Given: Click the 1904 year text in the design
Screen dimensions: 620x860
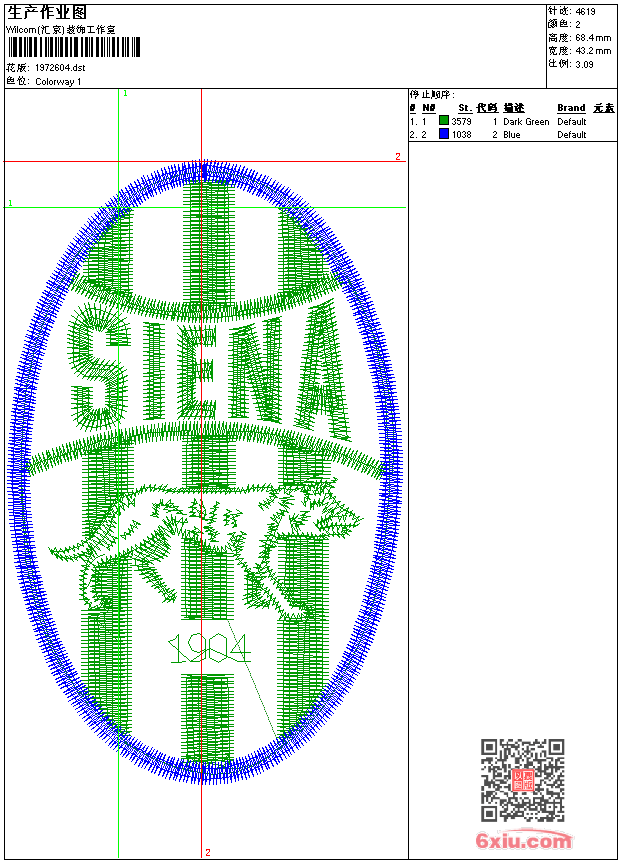Looking at the screenshot, I should tap(209, 650).
